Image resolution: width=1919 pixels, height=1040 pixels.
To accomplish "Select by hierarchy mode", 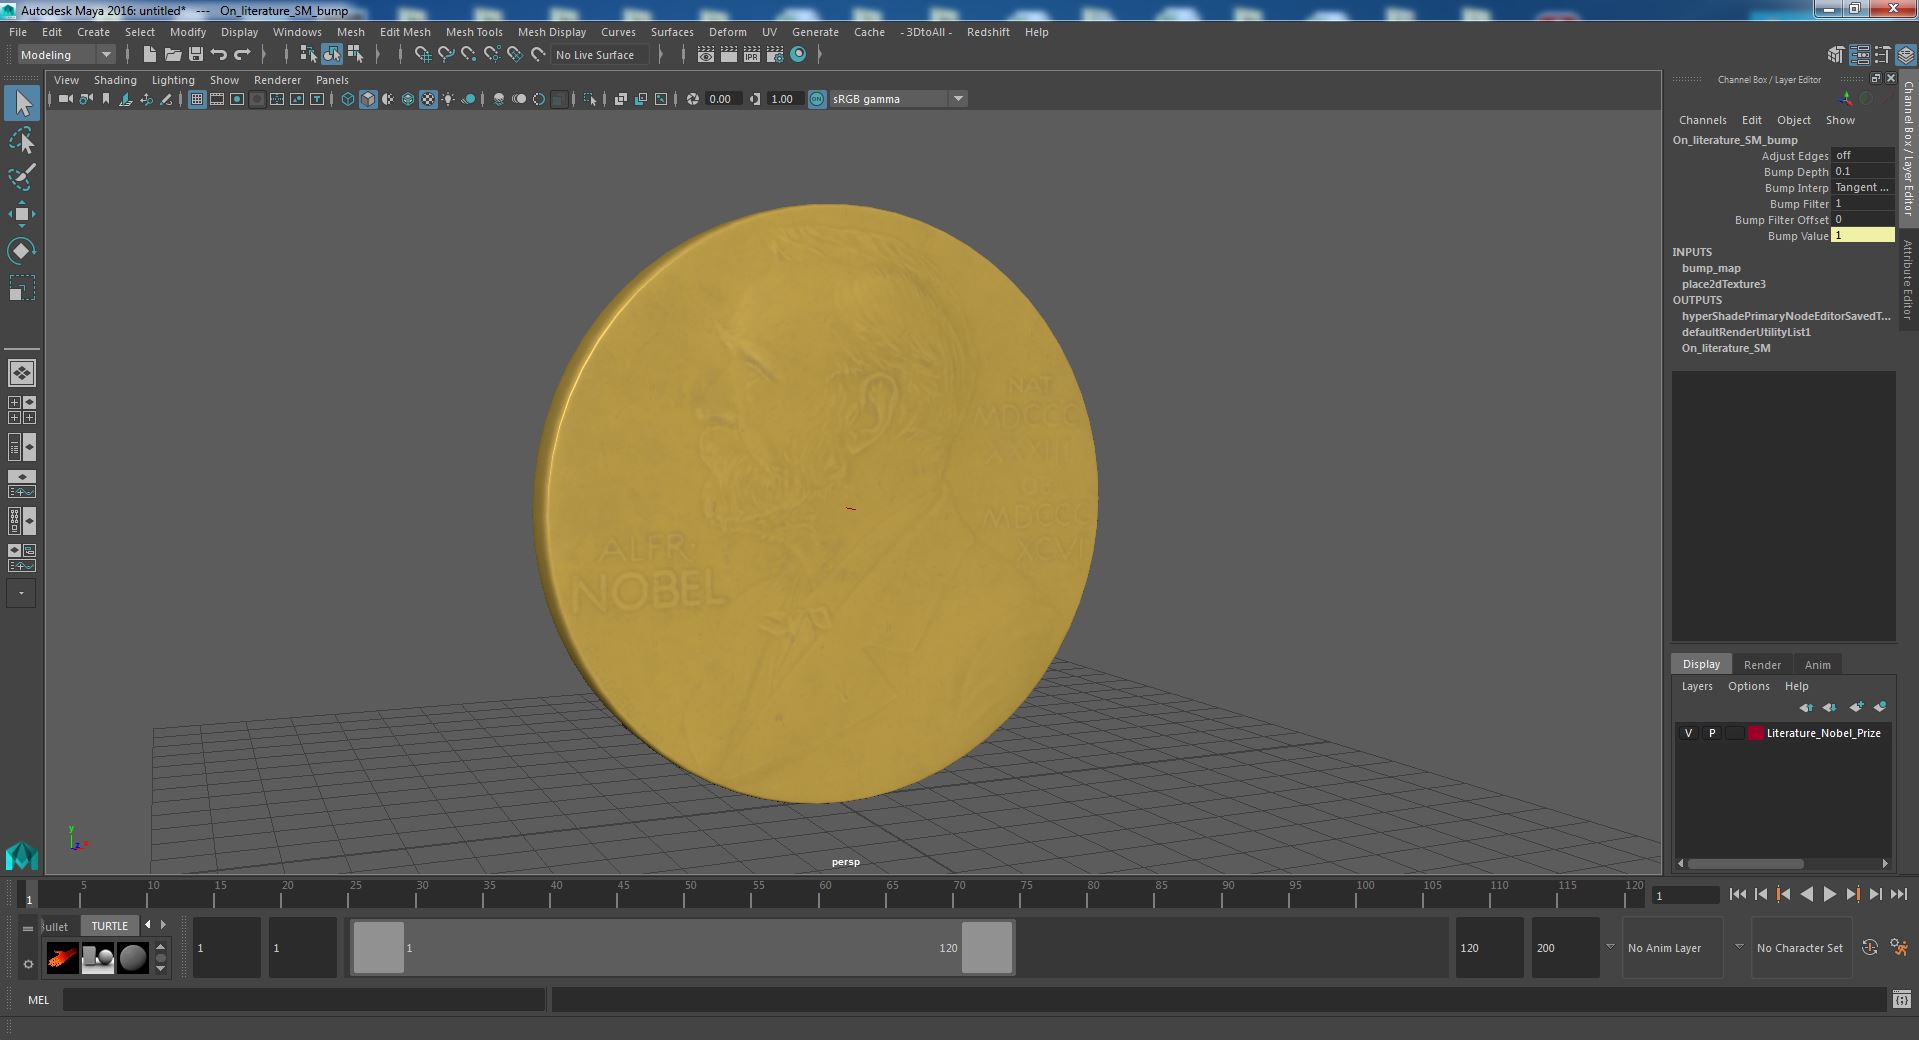I will click(308, 55).
